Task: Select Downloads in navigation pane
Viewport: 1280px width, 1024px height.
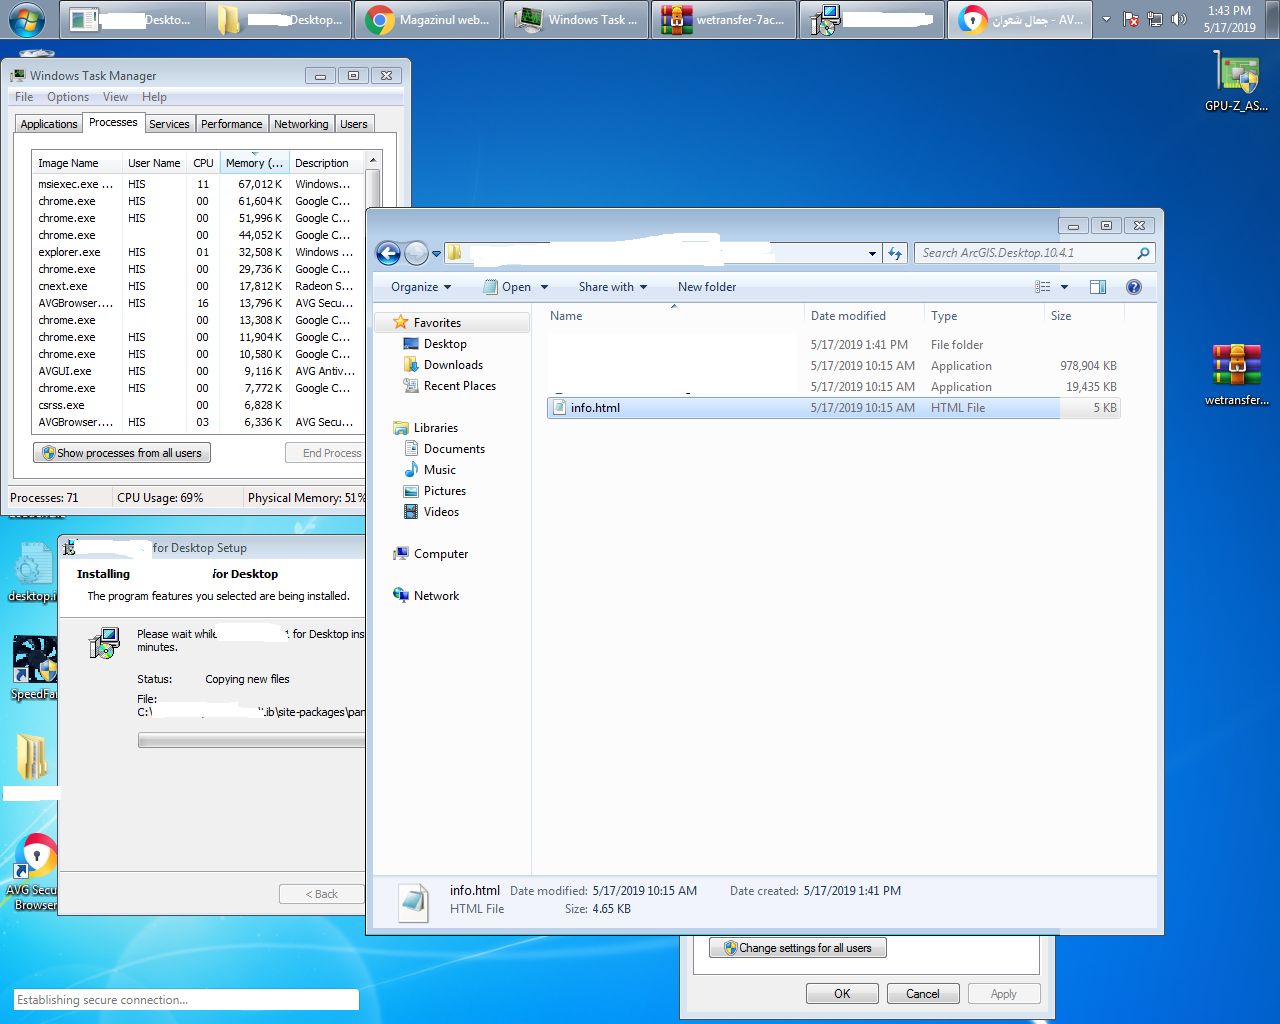Action: tap(453, 365)
